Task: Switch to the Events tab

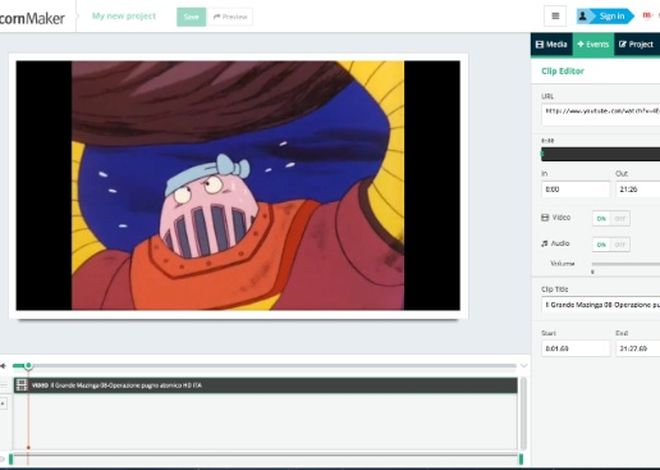Action: (593, 44)
